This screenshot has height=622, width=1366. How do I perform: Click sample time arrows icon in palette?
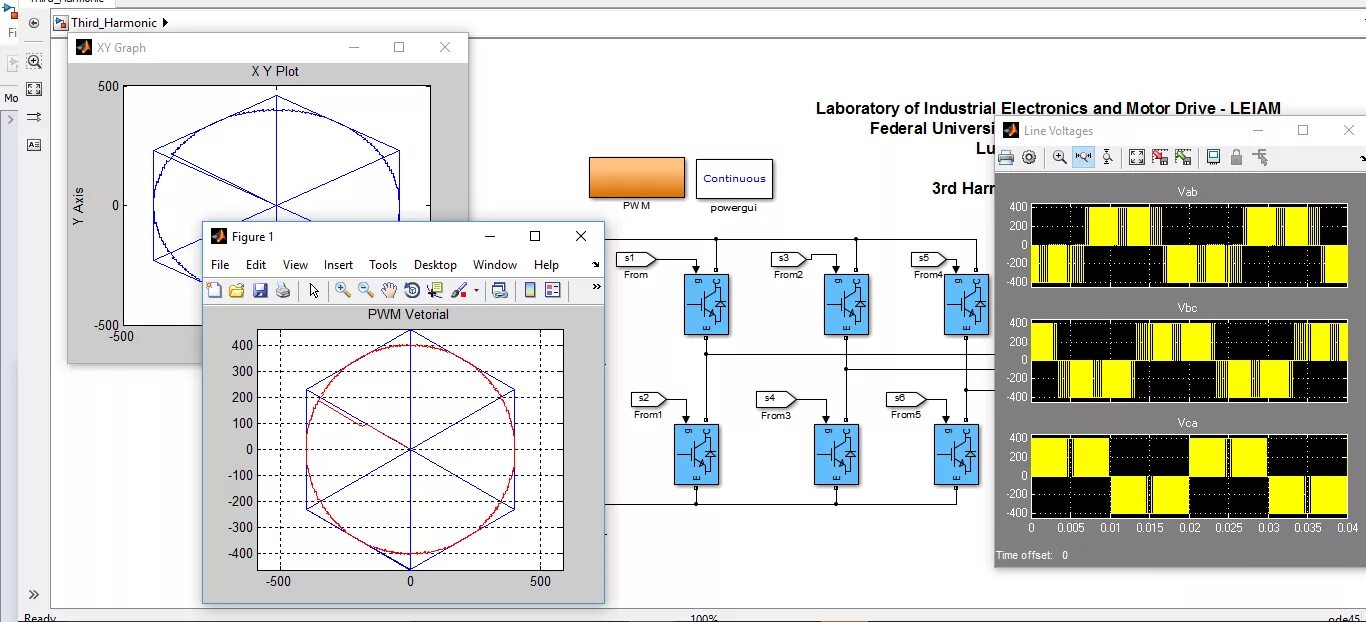[x=34, y=117]
